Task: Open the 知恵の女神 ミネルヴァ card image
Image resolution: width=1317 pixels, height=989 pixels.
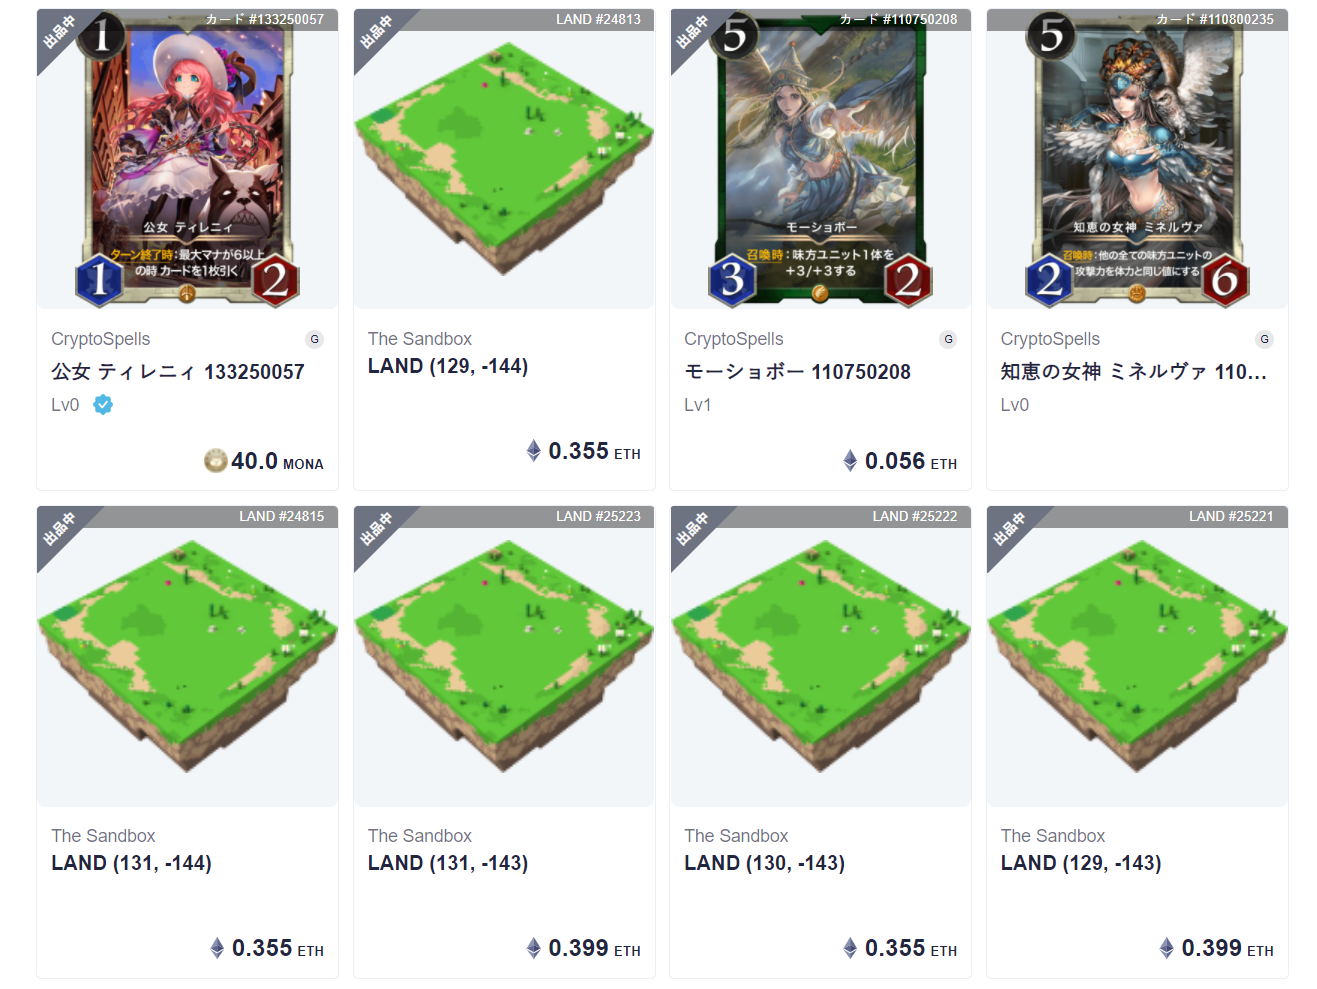Action: click(x=1137, y=160)
